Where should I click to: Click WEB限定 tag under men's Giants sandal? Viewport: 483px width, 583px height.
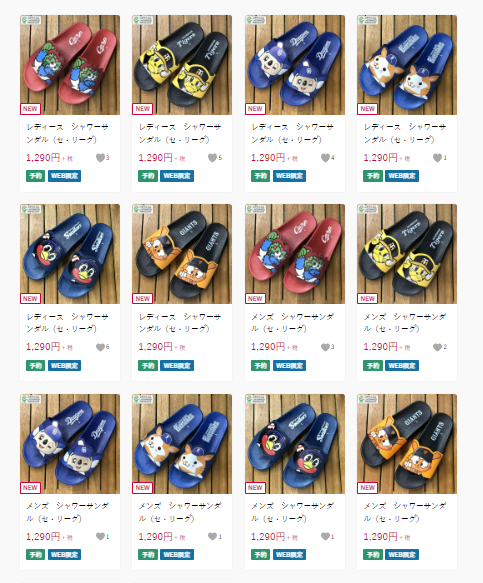pos(402,554)
